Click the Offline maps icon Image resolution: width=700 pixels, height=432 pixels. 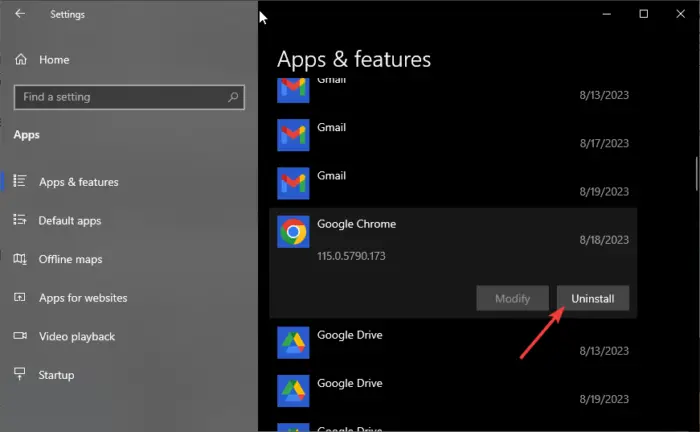coord(20,258)
